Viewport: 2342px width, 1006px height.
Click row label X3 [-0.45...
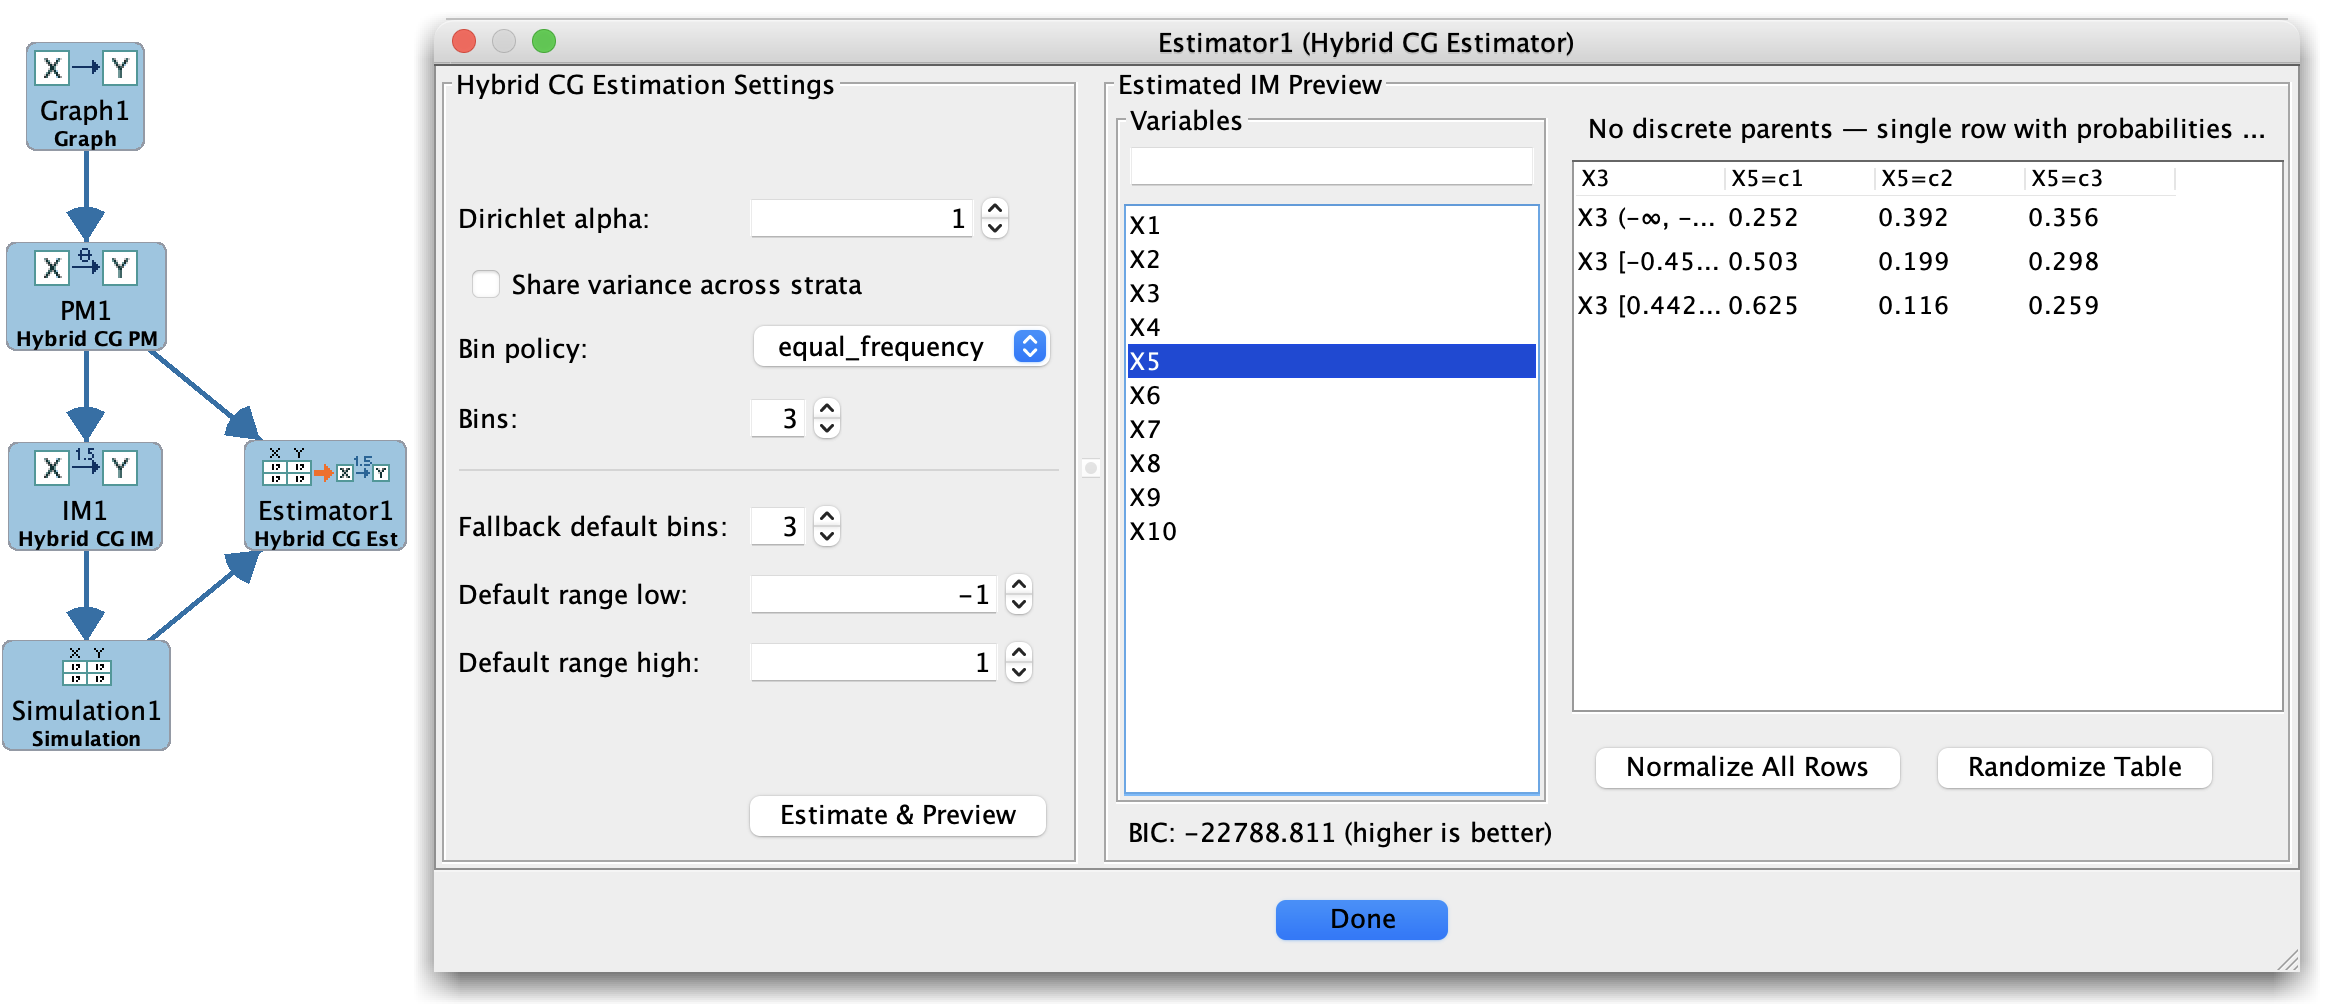tap(1650, 262)
